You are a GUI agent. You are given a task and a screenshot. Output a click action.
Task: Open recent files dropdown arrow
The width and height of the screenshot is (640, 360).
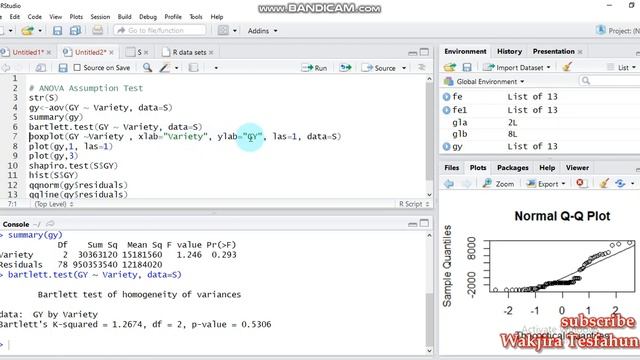40,31
